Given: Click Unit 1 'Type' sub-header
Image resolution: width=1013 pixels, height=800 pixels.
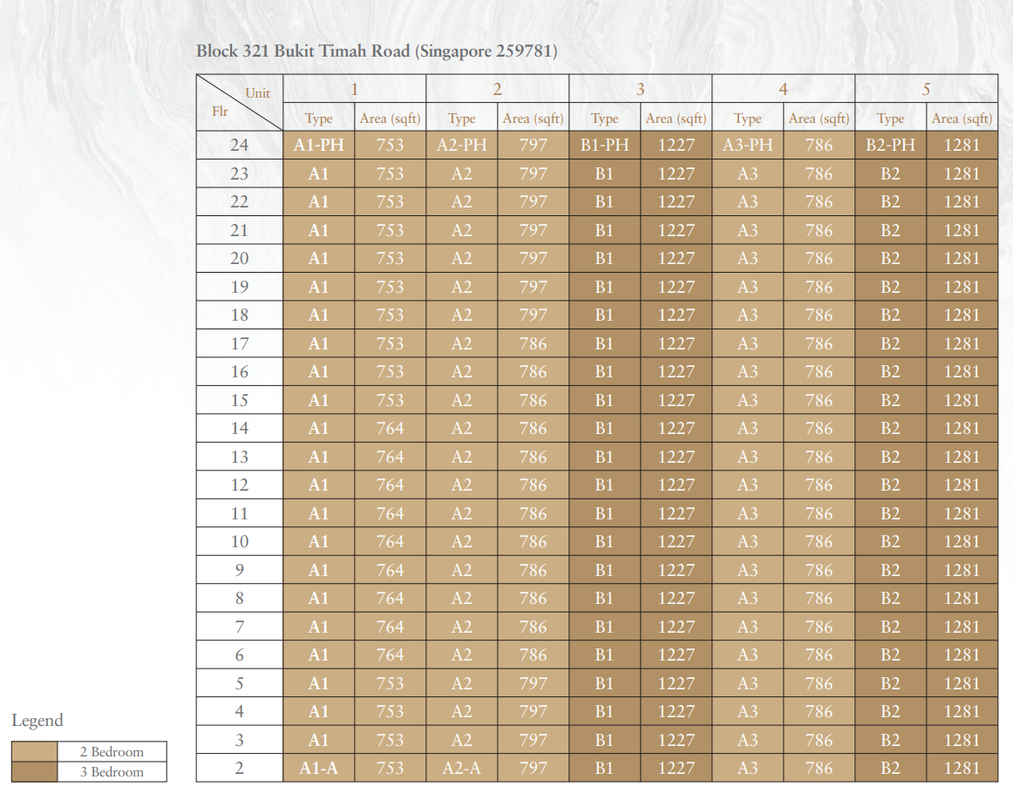Looking at the screenshot, I should pyautogui.click(x=319, y=118).
